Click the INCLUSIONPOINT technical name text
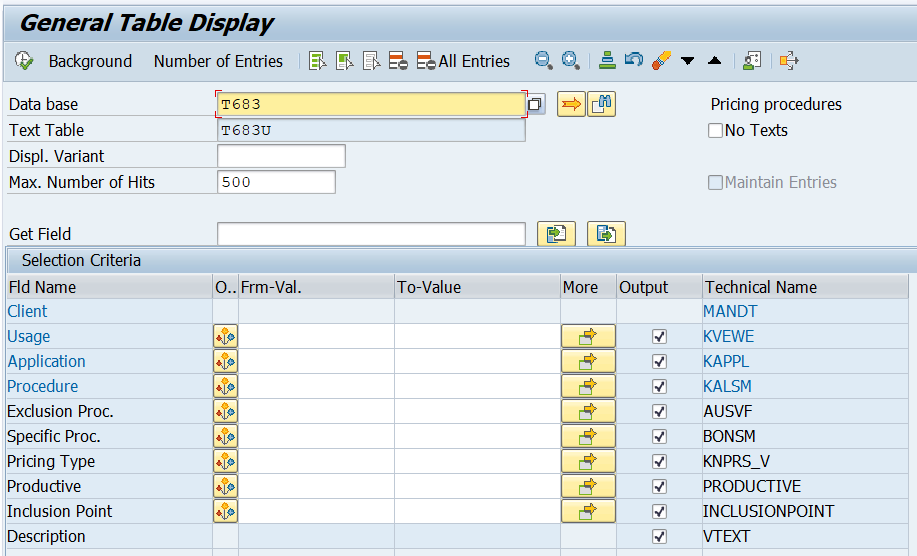917x556 pixels. 768,512
